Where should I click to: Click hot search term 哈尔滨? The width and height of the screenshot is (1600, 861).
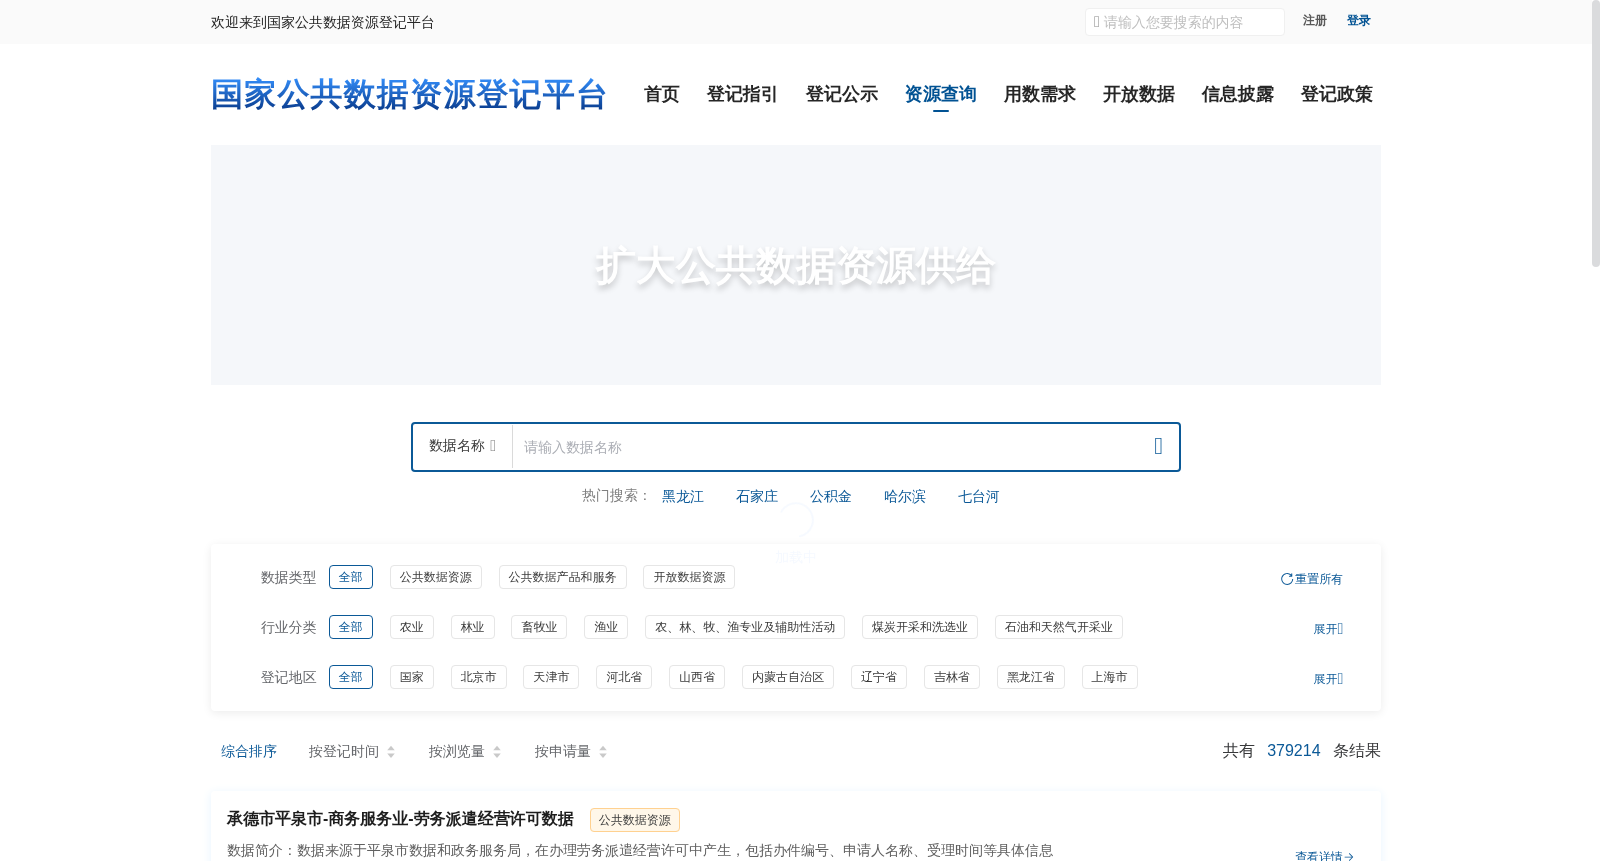(x=905, y=496)
